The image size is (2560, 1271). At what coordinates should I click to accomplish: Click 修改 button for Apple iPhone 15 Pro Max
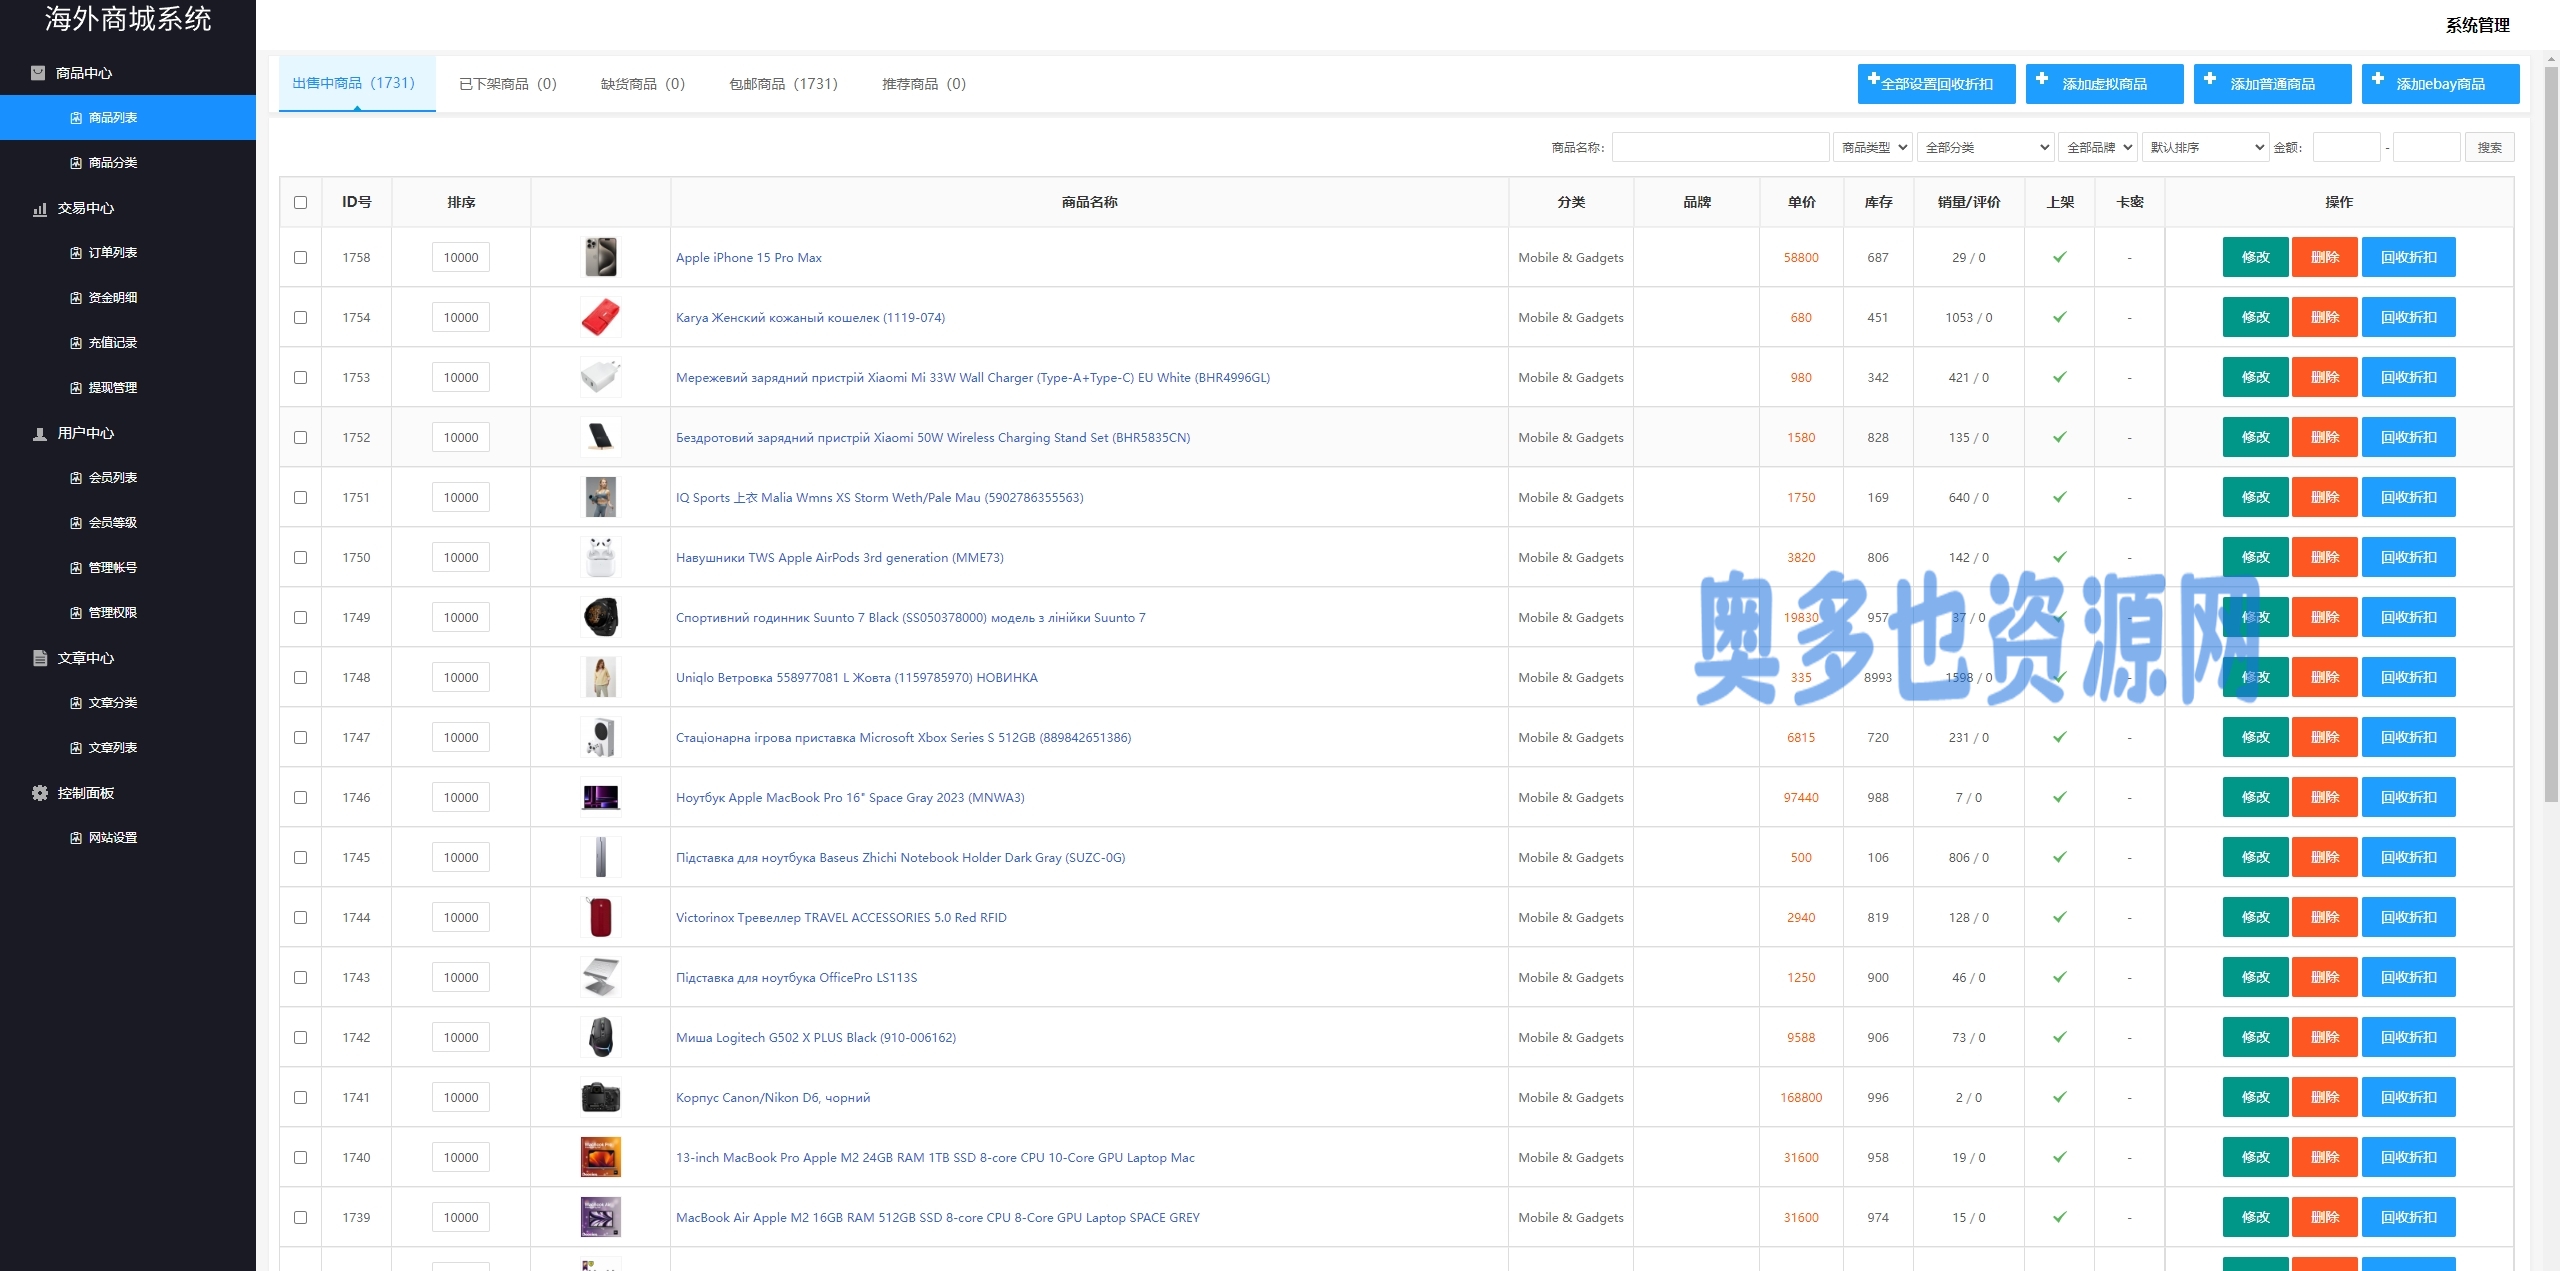pos(2255,257)
